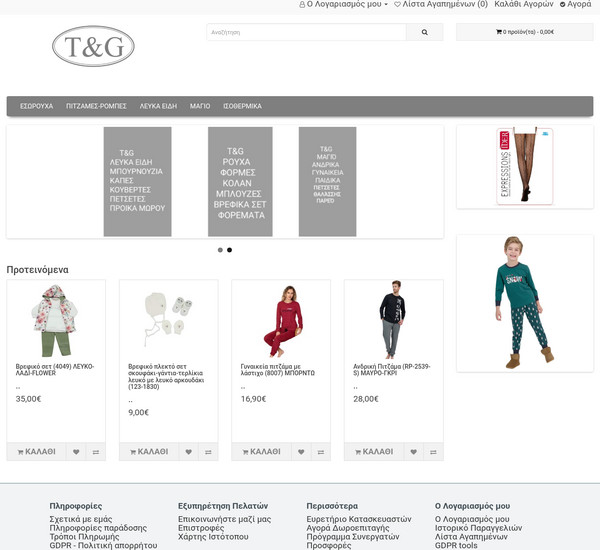
Task: Open Τρόποι Πληρωμής footer link
Action: point(84,537)
